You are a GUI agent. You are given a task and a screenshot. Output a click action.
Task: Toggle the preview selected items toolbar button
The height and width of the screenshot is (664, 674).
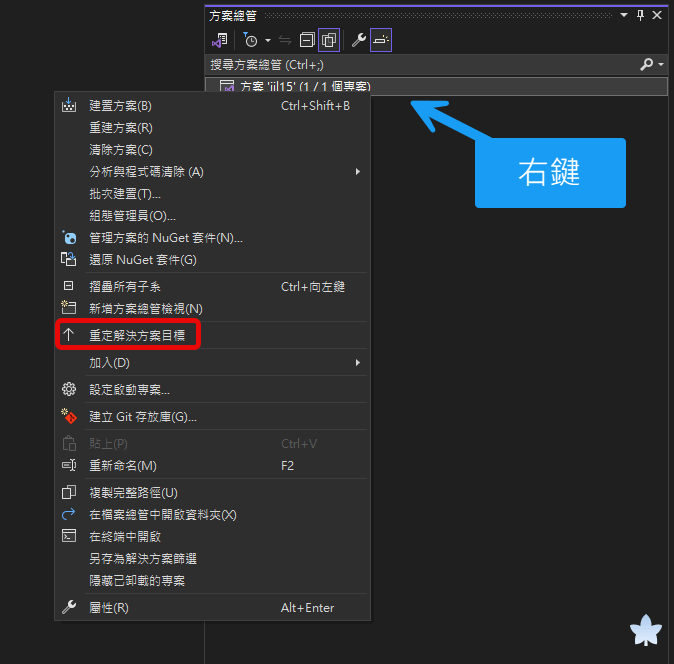click(x=381, y=40)
